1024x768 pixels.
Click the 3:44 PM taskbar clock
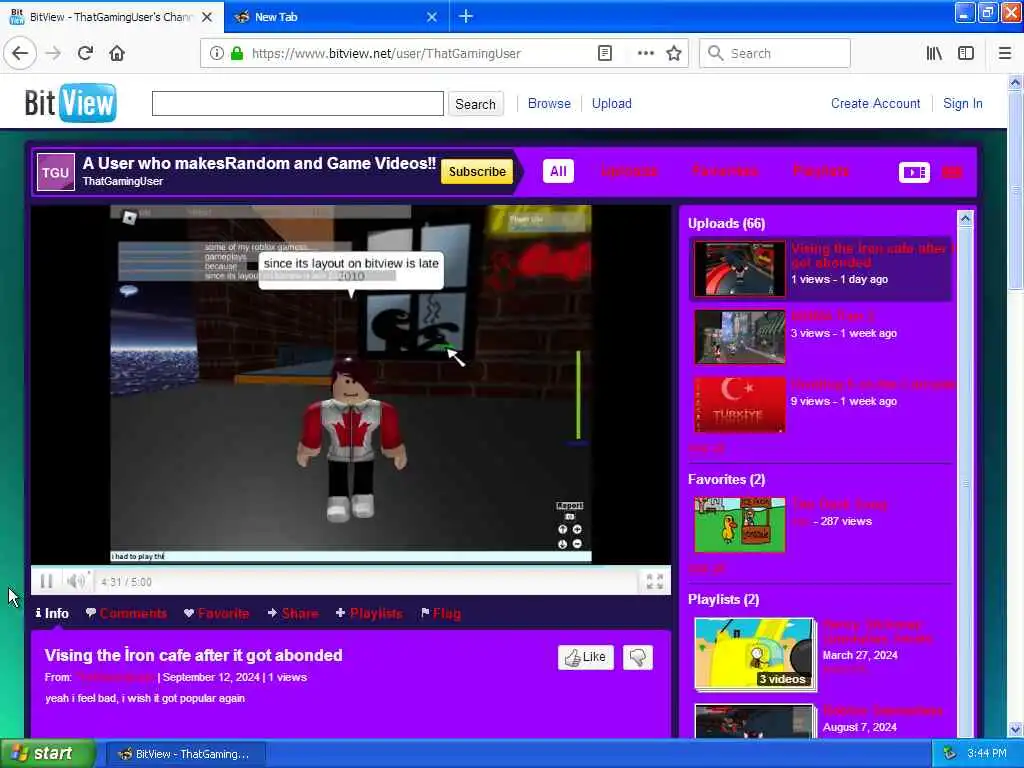(x=987, y=754)
